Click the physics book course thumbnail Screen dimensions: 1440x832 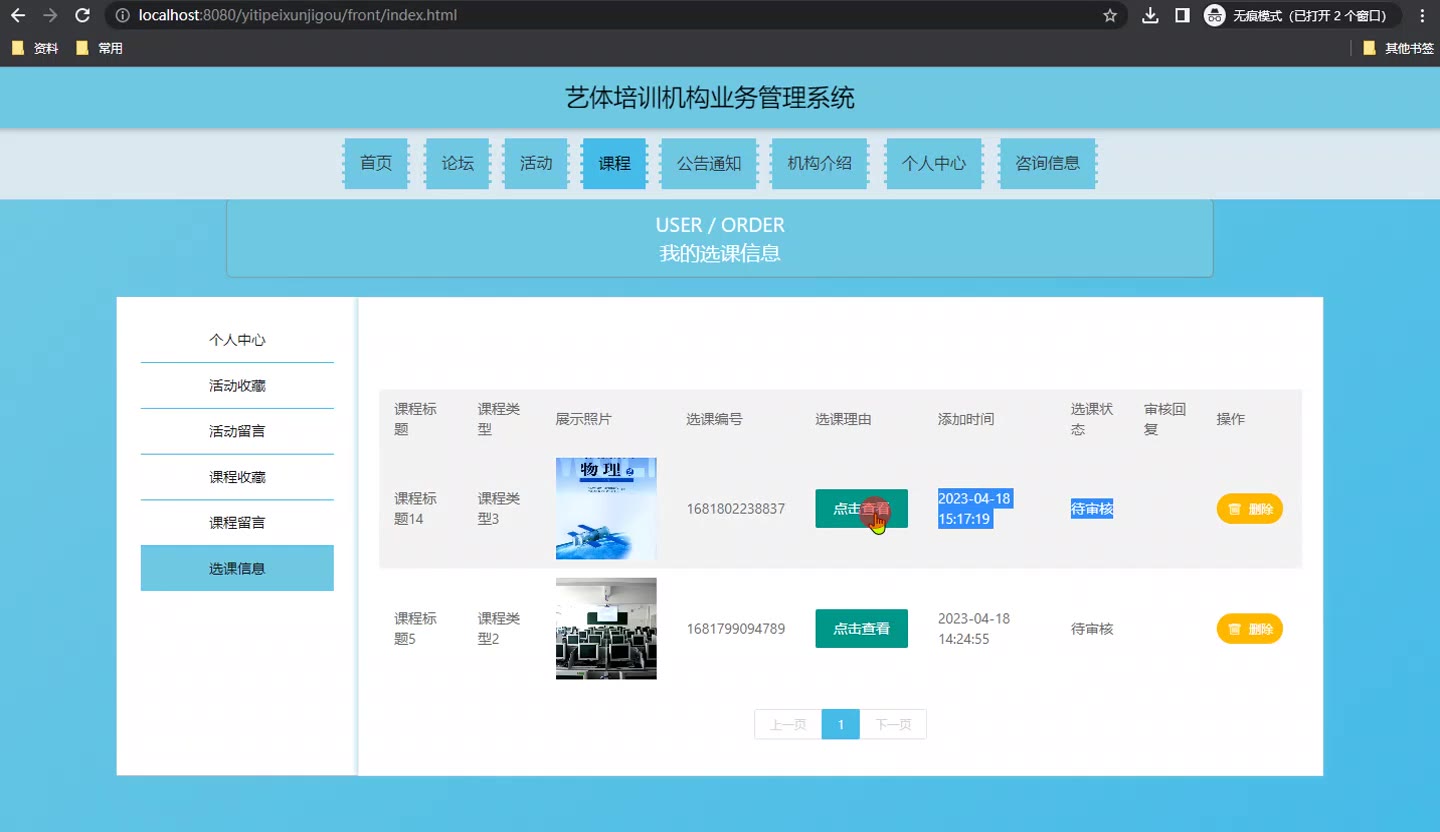[x=606, y=508]
